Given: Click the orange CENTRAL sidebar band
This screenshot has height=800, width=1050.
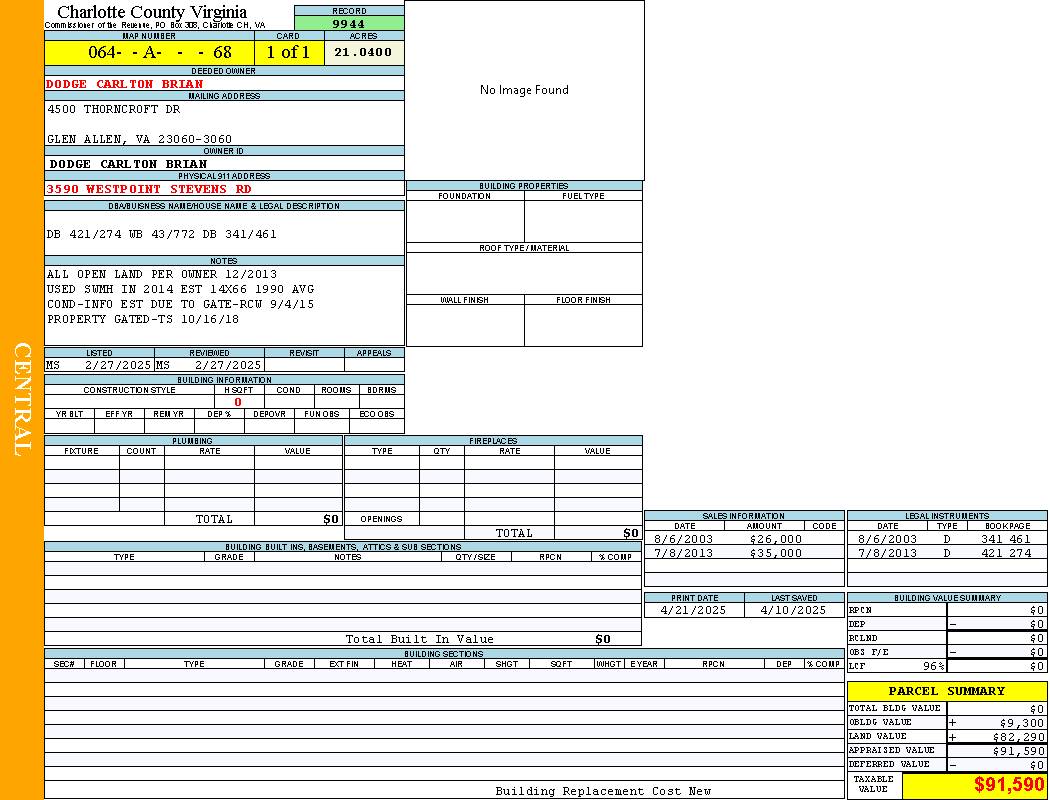Looking at the screenshot, I should click(22, 400).
